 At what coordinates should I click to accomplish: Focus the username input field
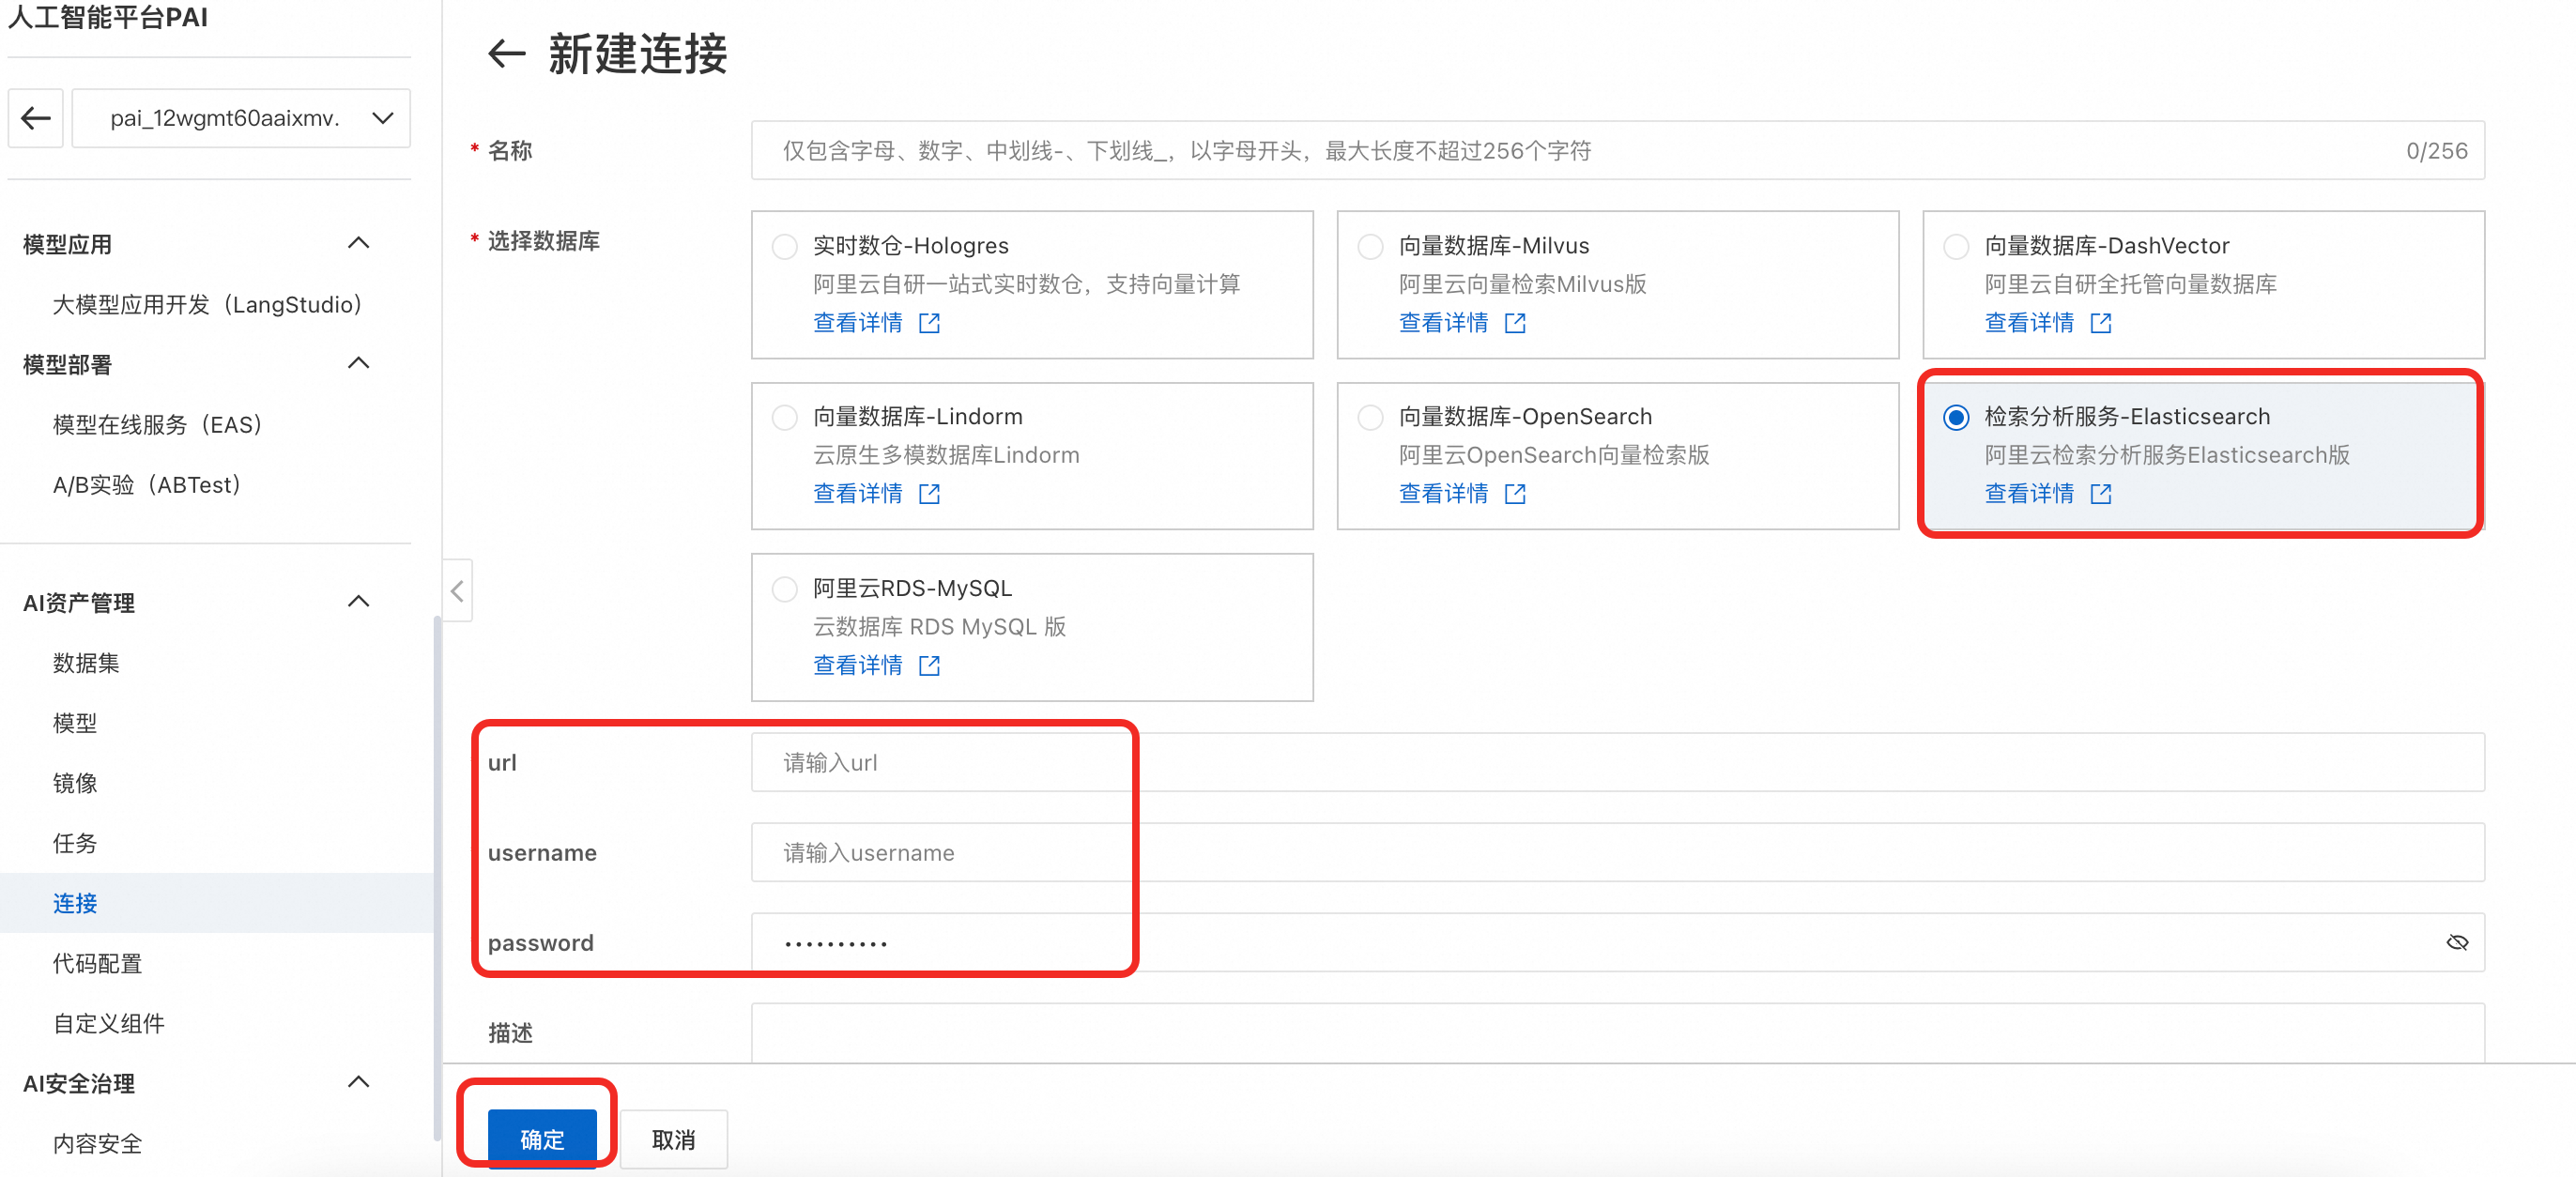1618,853
